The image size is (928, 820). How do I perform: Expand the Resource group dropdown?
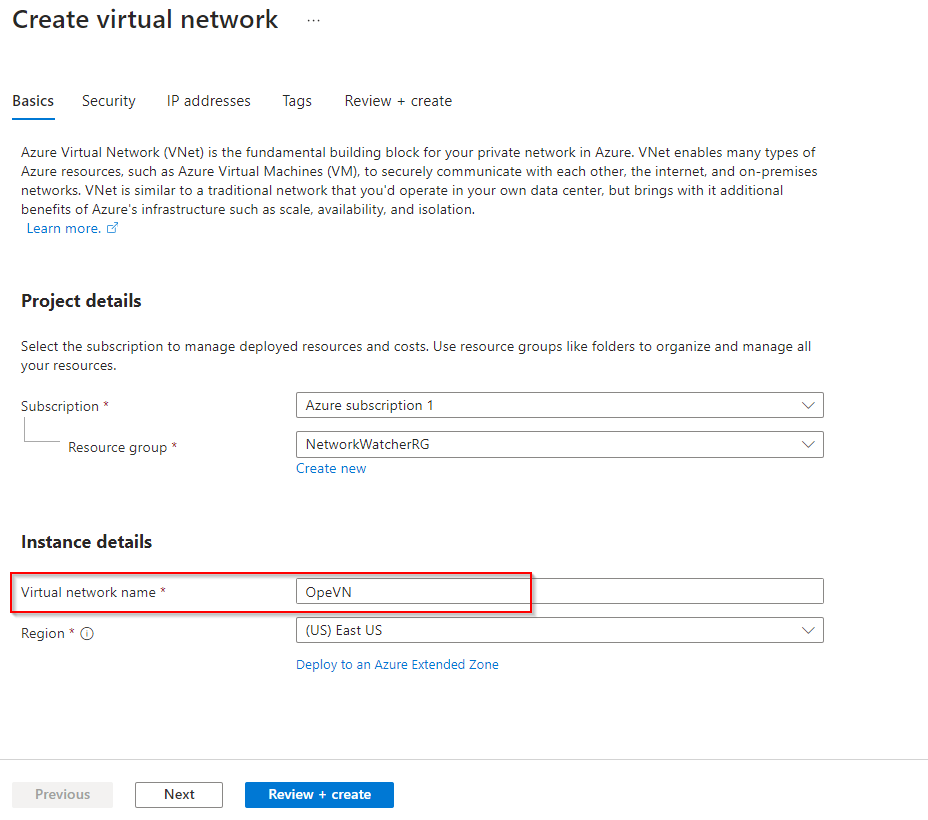click(x=808, y=444)
